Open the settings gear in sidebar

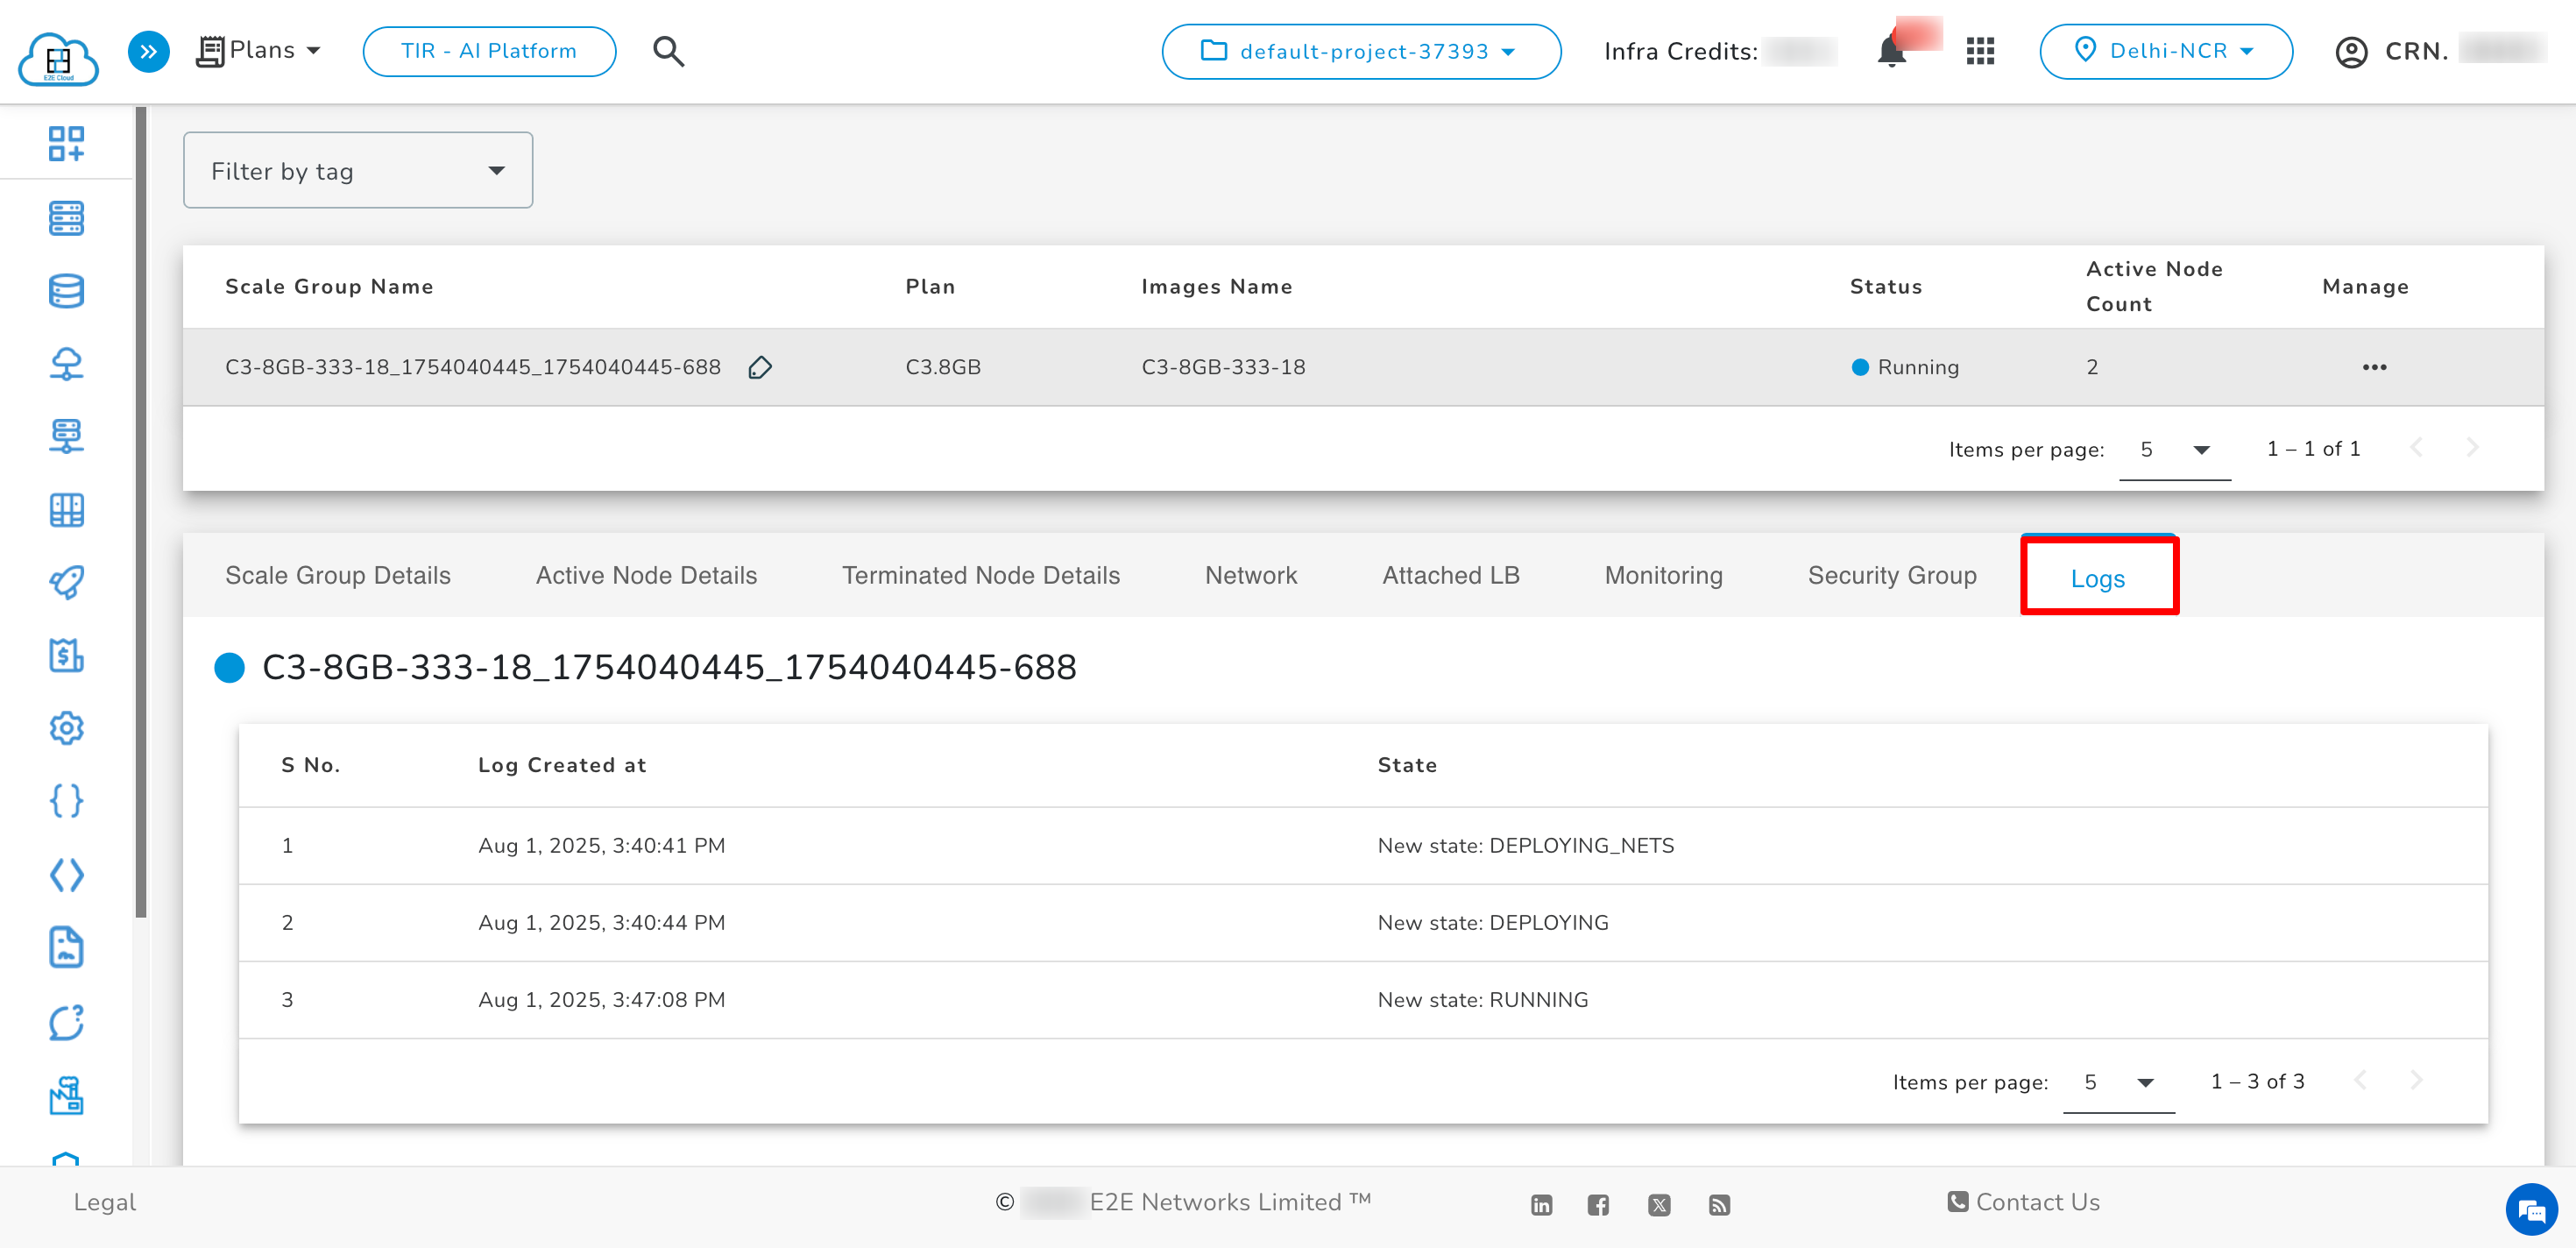[x=66, y=728]
